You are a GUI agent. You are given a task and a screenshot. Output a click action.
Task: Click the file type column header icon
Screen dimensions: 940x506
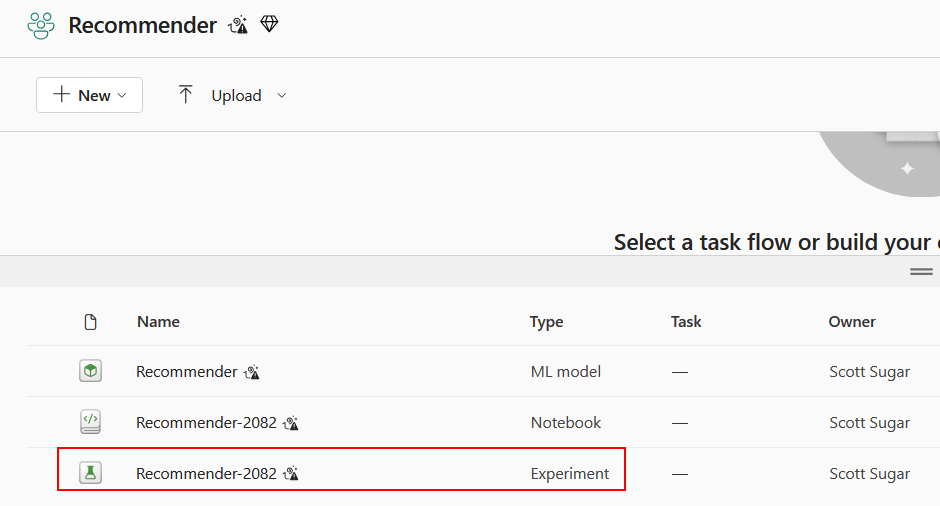pos(91,322)
